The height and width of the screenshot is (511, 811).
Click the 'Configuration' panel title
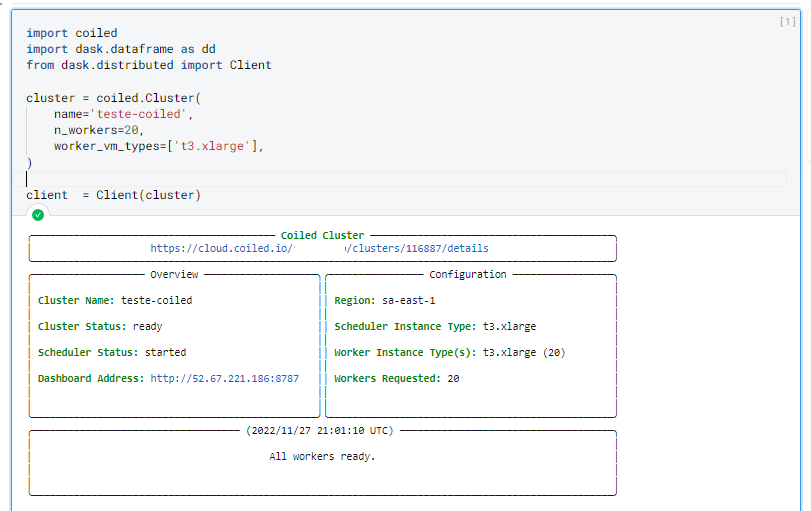pyautogui.click(x=467, y=274)
